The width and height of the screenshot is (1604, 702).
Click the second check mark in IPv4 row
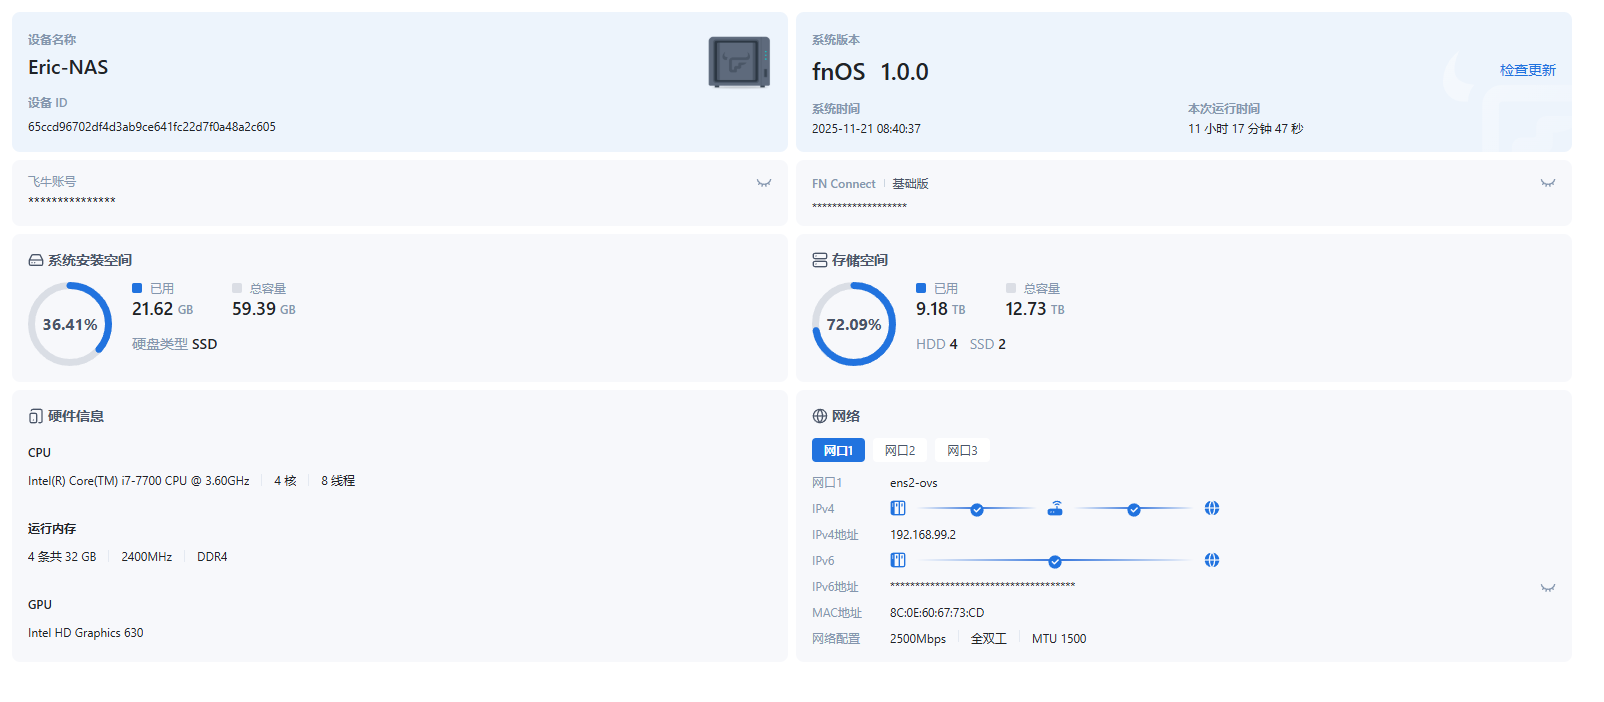tap(1134, 510)
